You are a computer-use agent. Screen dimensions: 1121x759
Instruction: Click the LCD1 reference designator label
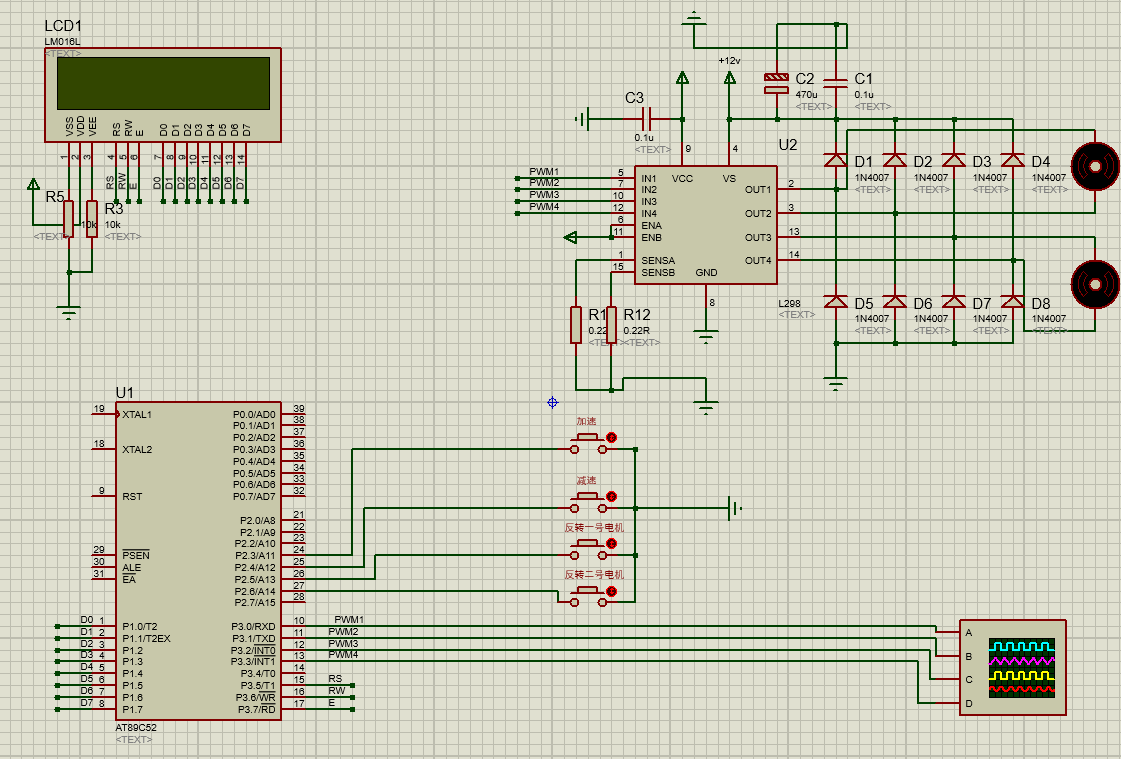(63, 26)
